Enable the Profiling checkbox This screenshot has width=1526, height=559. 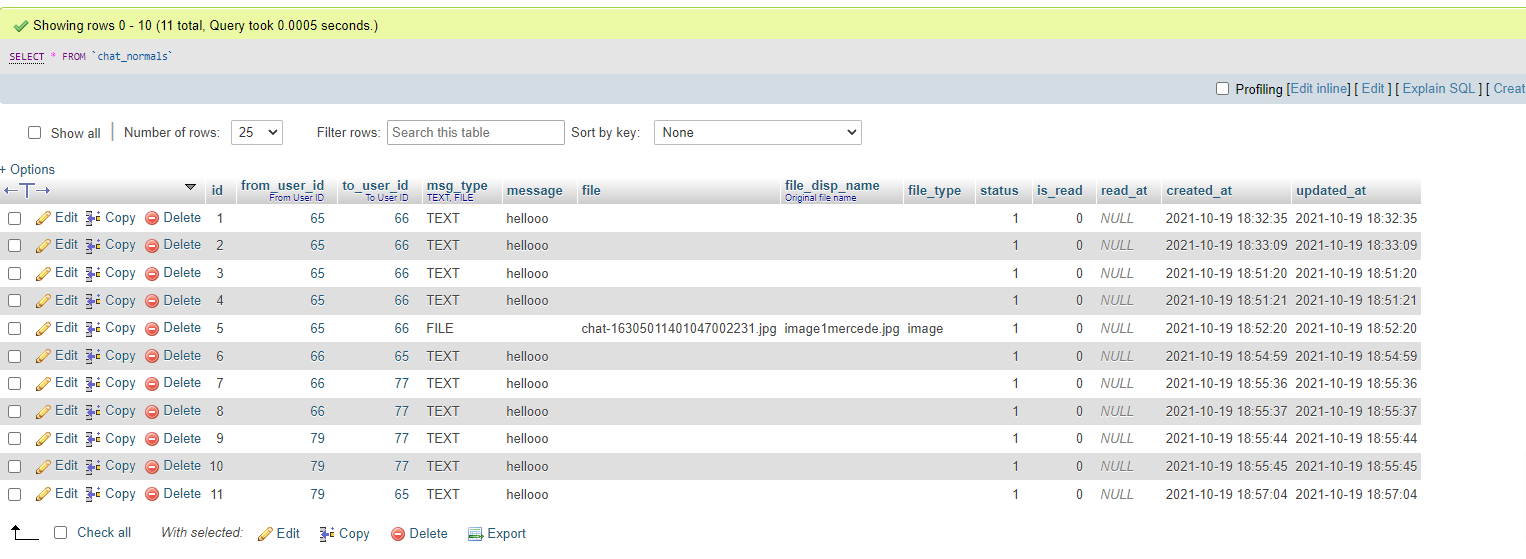click(x=1222, y=89)
